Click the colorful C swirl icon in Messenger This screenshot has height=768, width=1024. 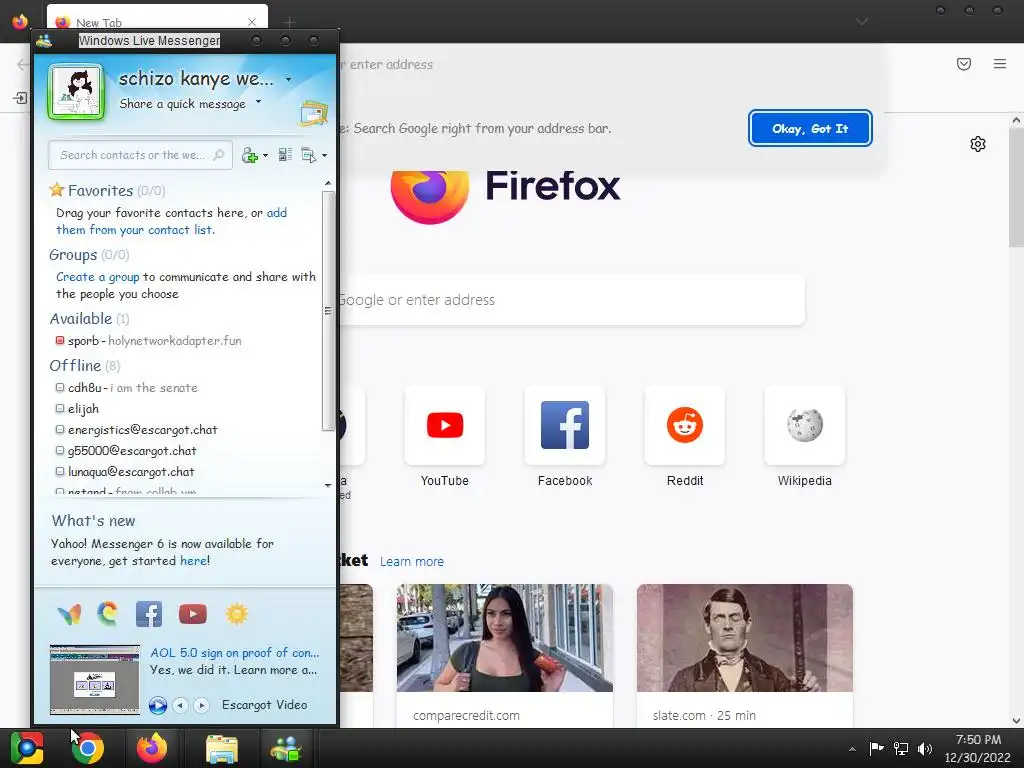click(108, 614)
